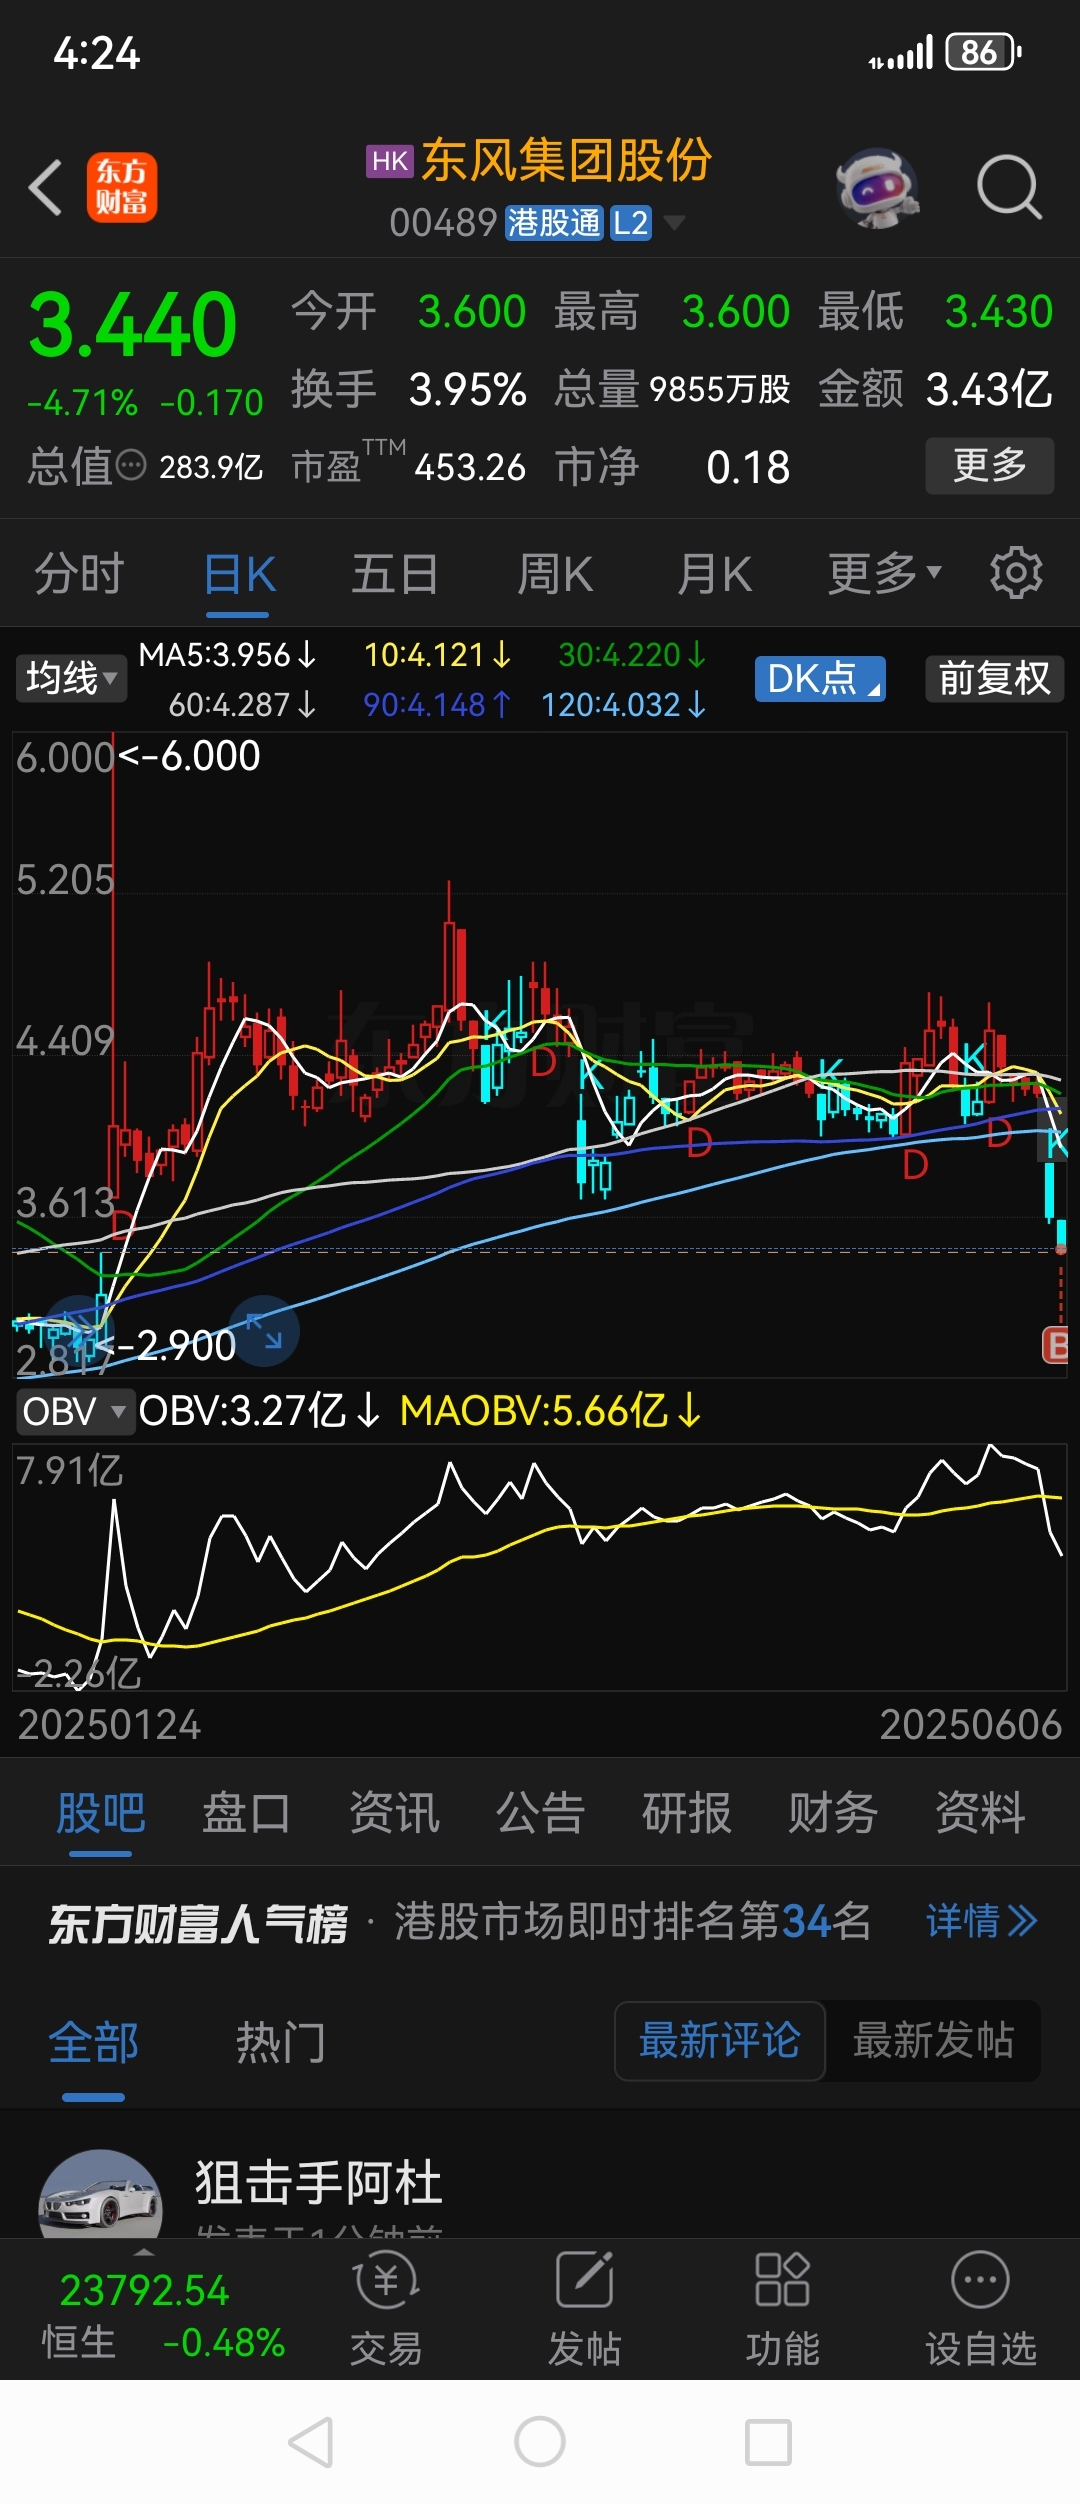Tap the back arrow icon
Image resolution: width=1080 pixels, height=2504 pixels.
[45, 187]
